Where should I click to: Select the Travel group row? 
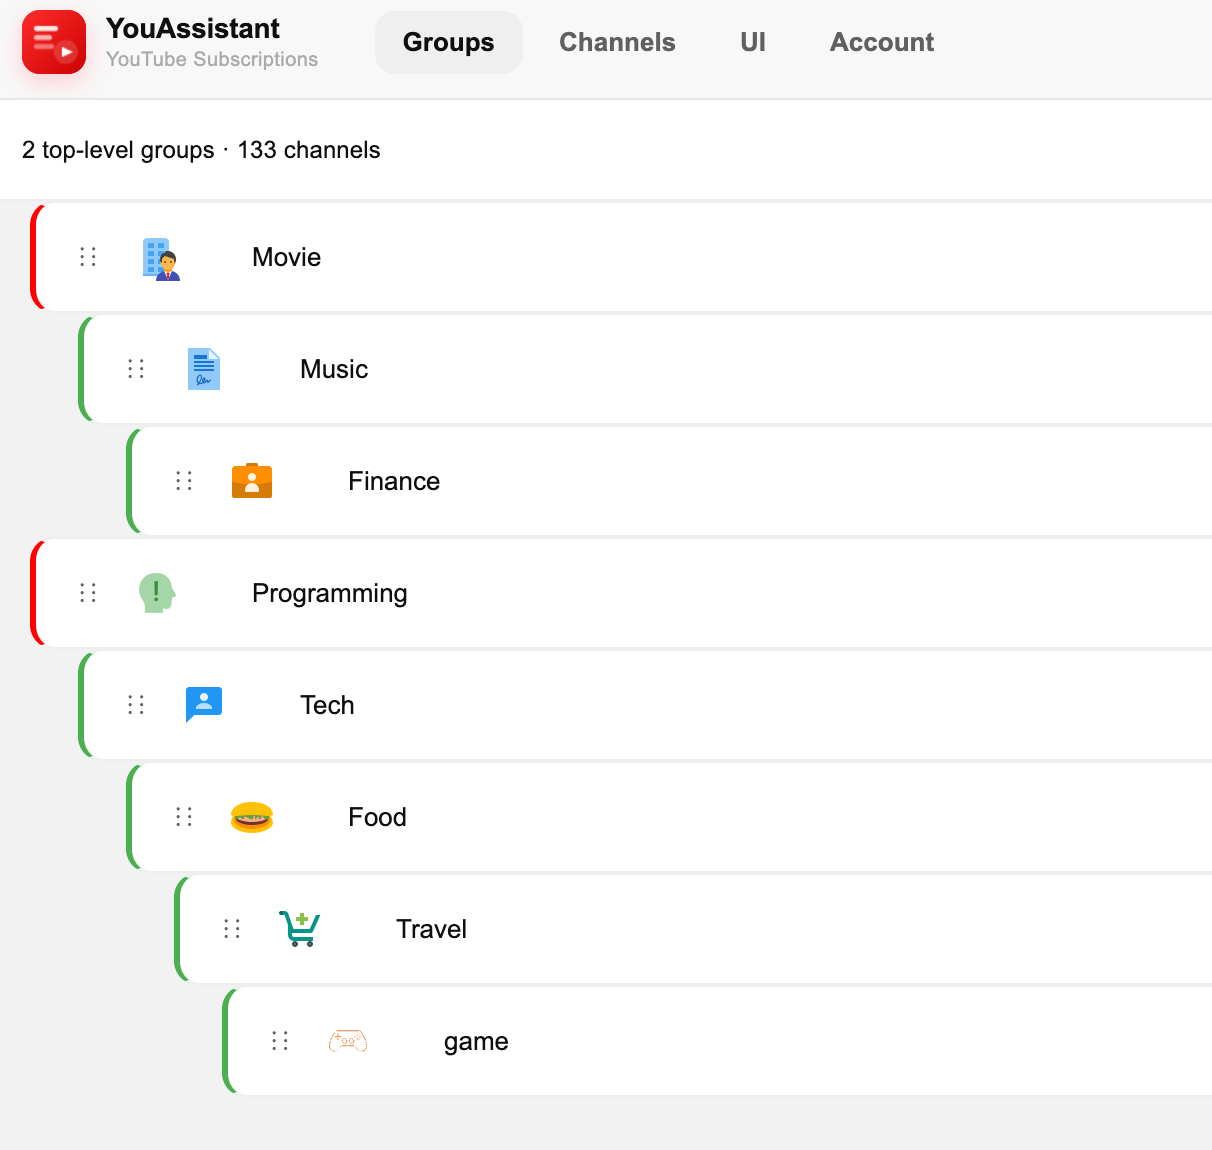(x=693, y=929)
